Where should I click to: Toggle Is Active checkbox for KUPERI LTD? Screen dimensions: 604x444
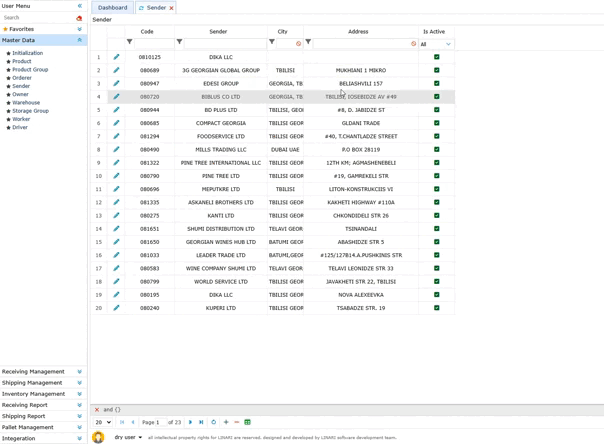[x=436, y=308]
